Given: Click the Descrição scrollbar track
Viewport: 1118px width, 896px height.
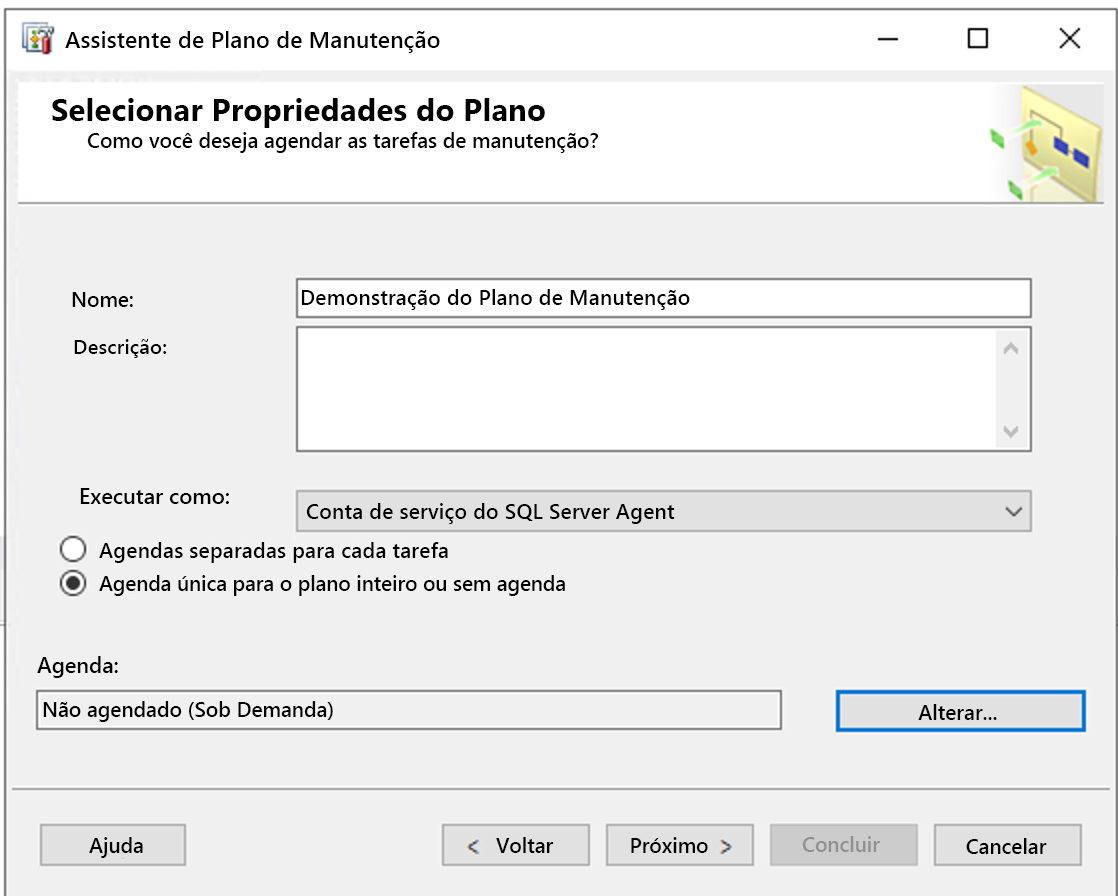Looking at the screenshot, I should tap(1013, 388).
